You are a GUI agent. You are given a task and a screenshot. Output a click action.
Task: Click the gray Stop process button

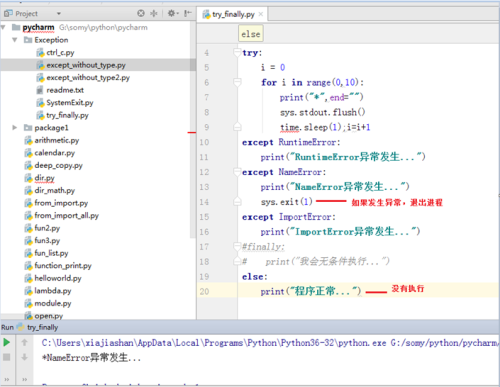click(x=6, y=357)
